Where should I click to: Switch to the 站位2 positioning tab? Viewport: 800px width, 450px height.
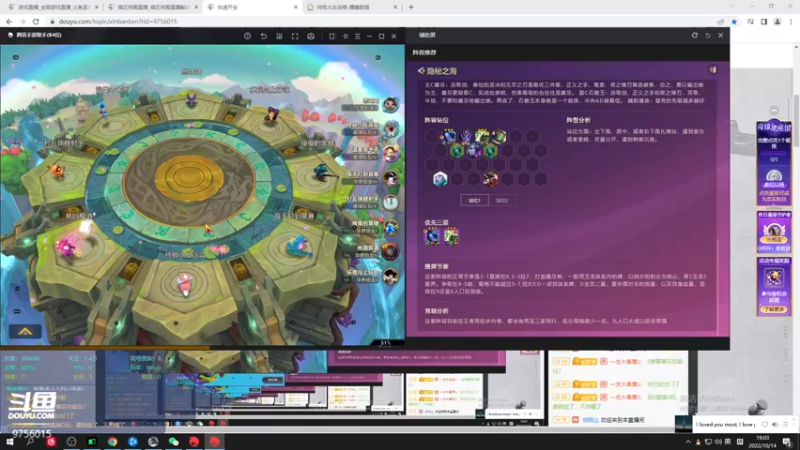[502, 201]
